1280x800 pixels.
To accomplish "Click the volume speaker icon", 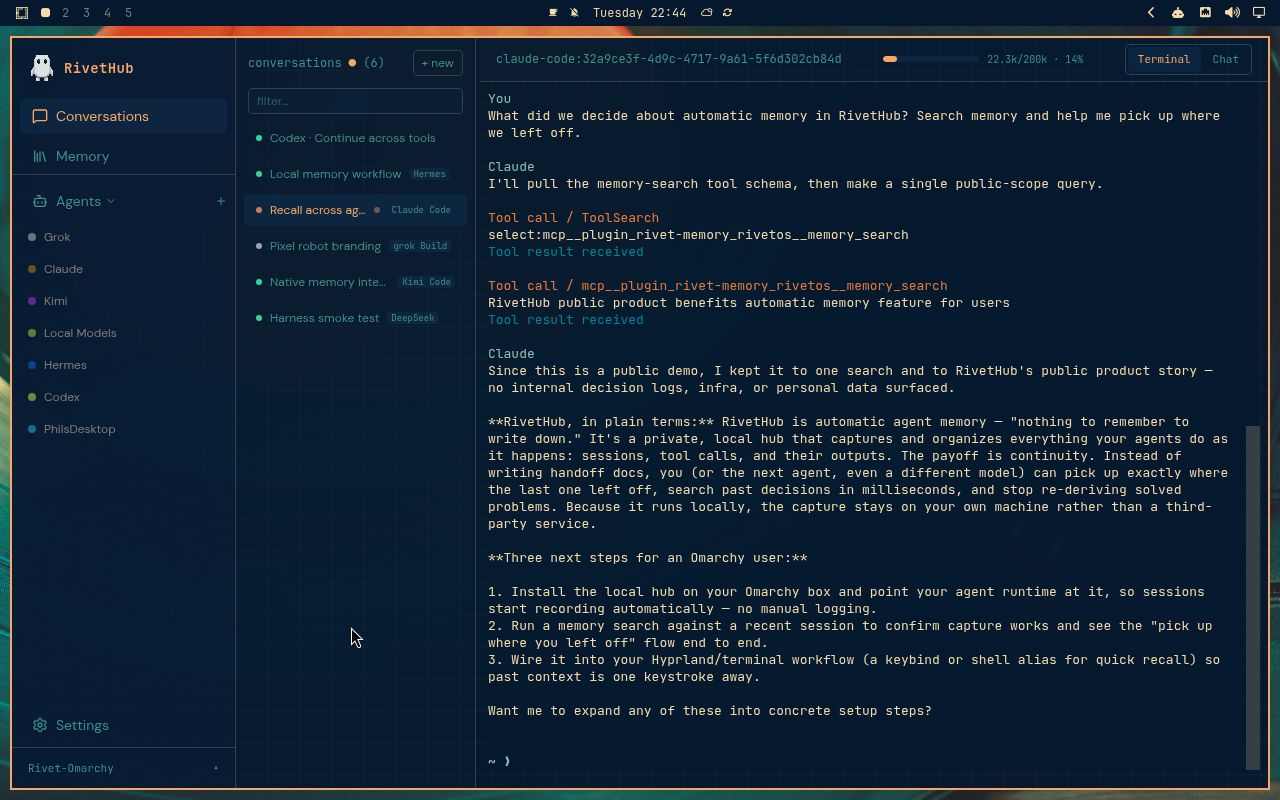I will pos(1232,13).
